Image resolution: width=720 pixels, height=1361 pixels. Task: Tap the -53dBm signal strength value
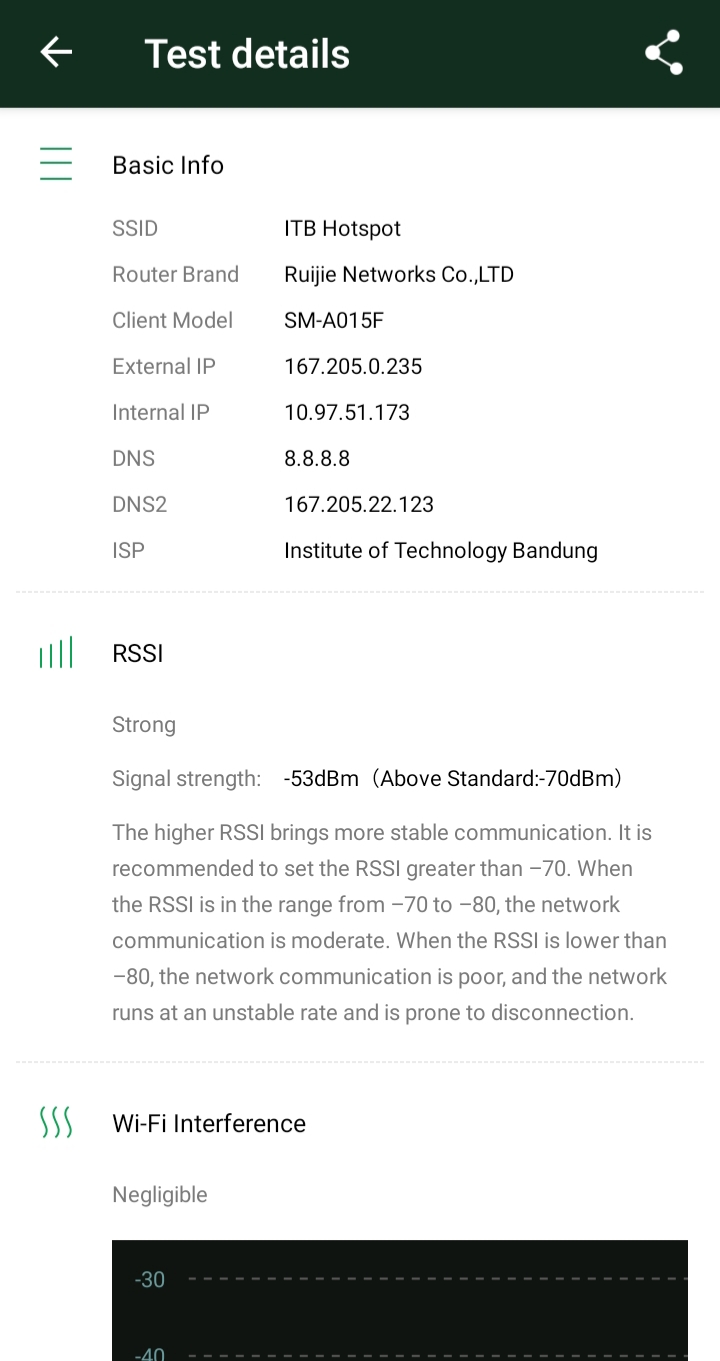coord(321,778)
